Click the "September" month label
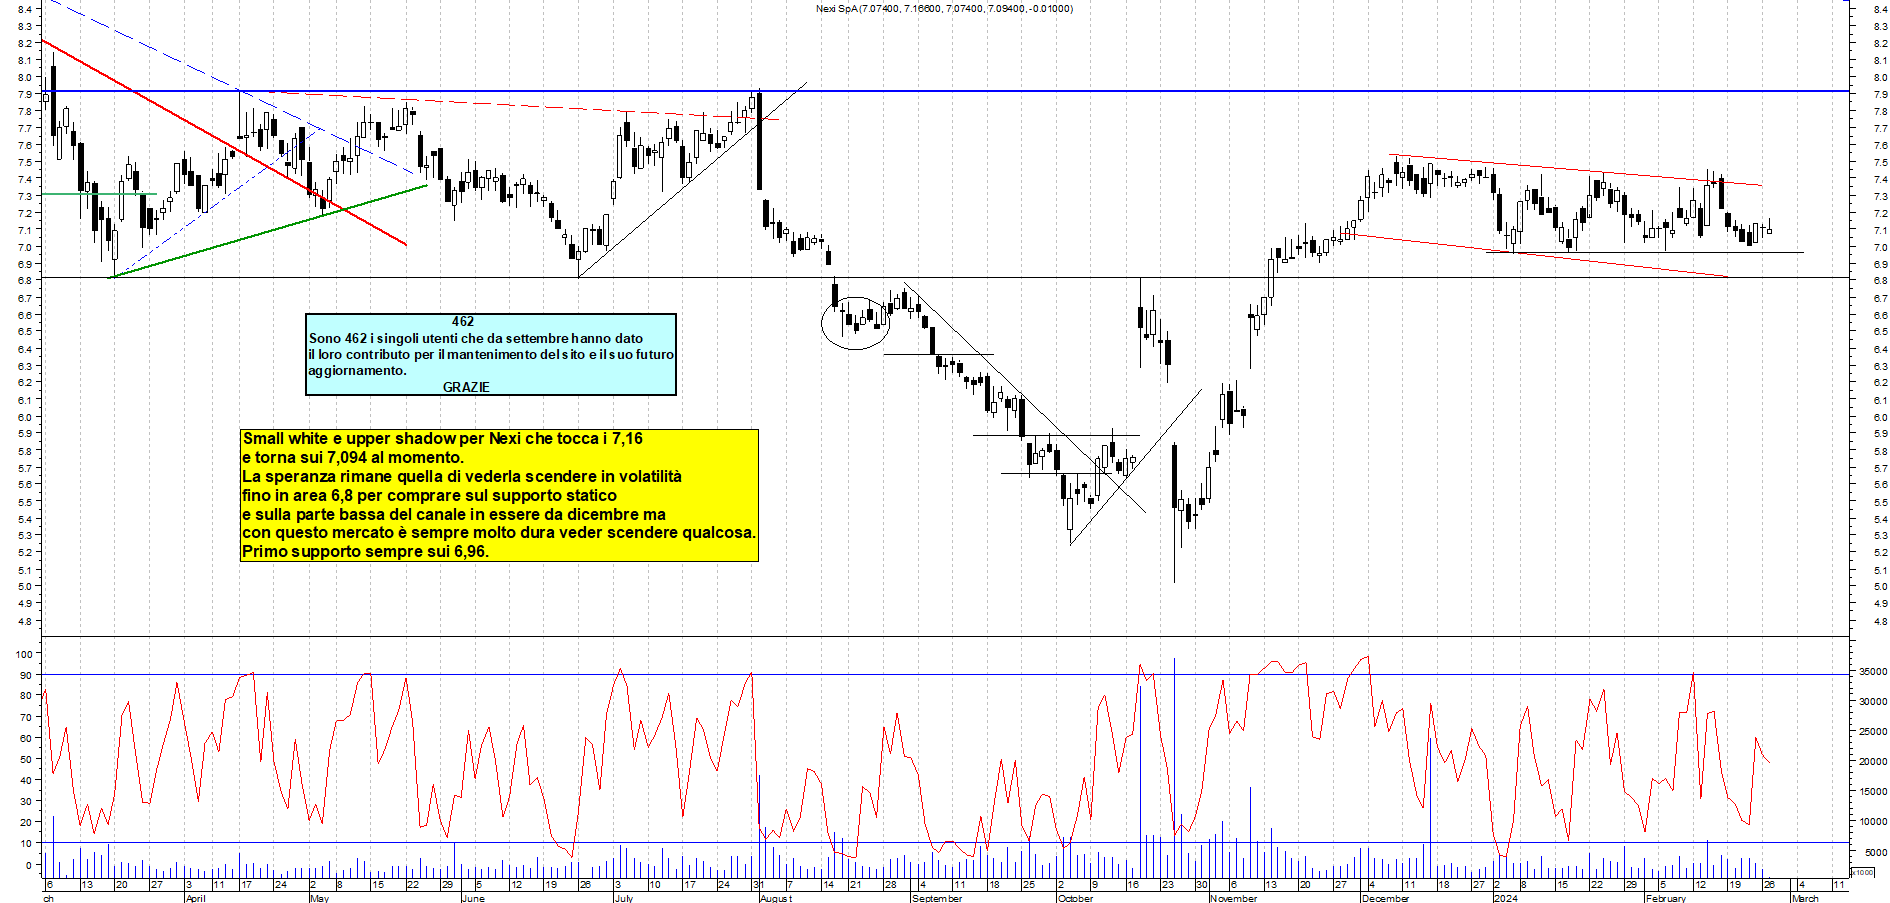 click(937, 898)
